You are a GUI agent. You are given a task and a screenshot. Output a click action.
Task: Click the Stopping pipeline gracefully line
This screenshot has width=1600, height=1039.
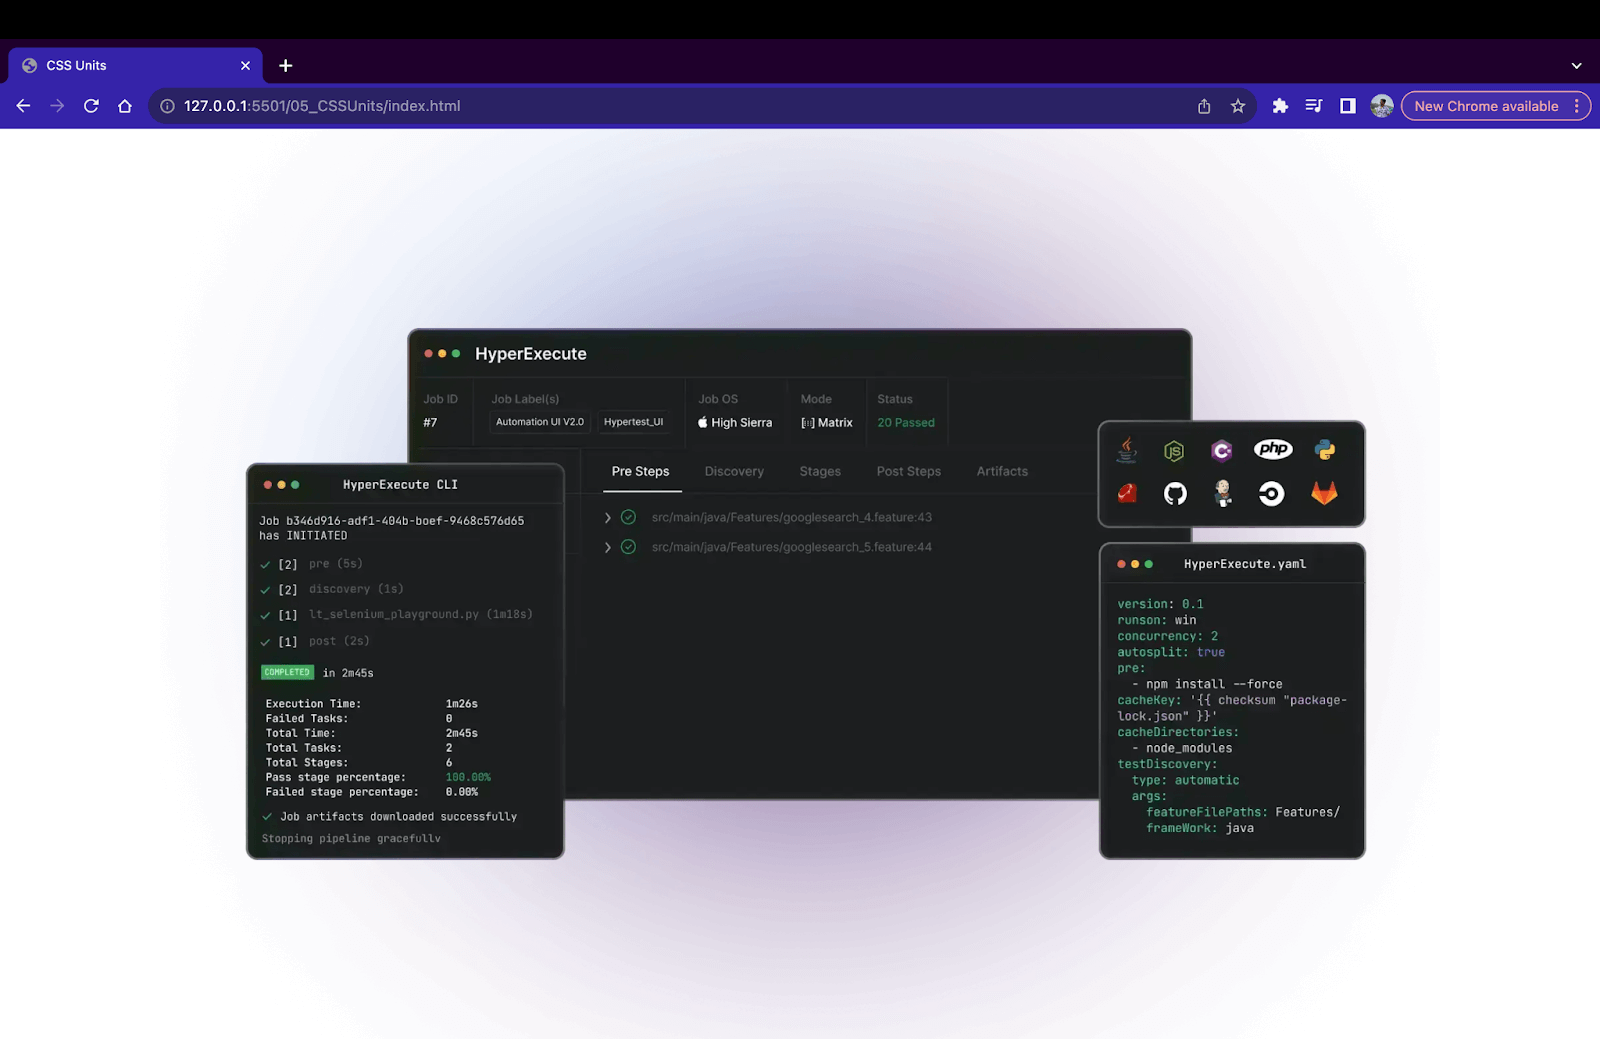pyautogui.click(x=351, y=838)
